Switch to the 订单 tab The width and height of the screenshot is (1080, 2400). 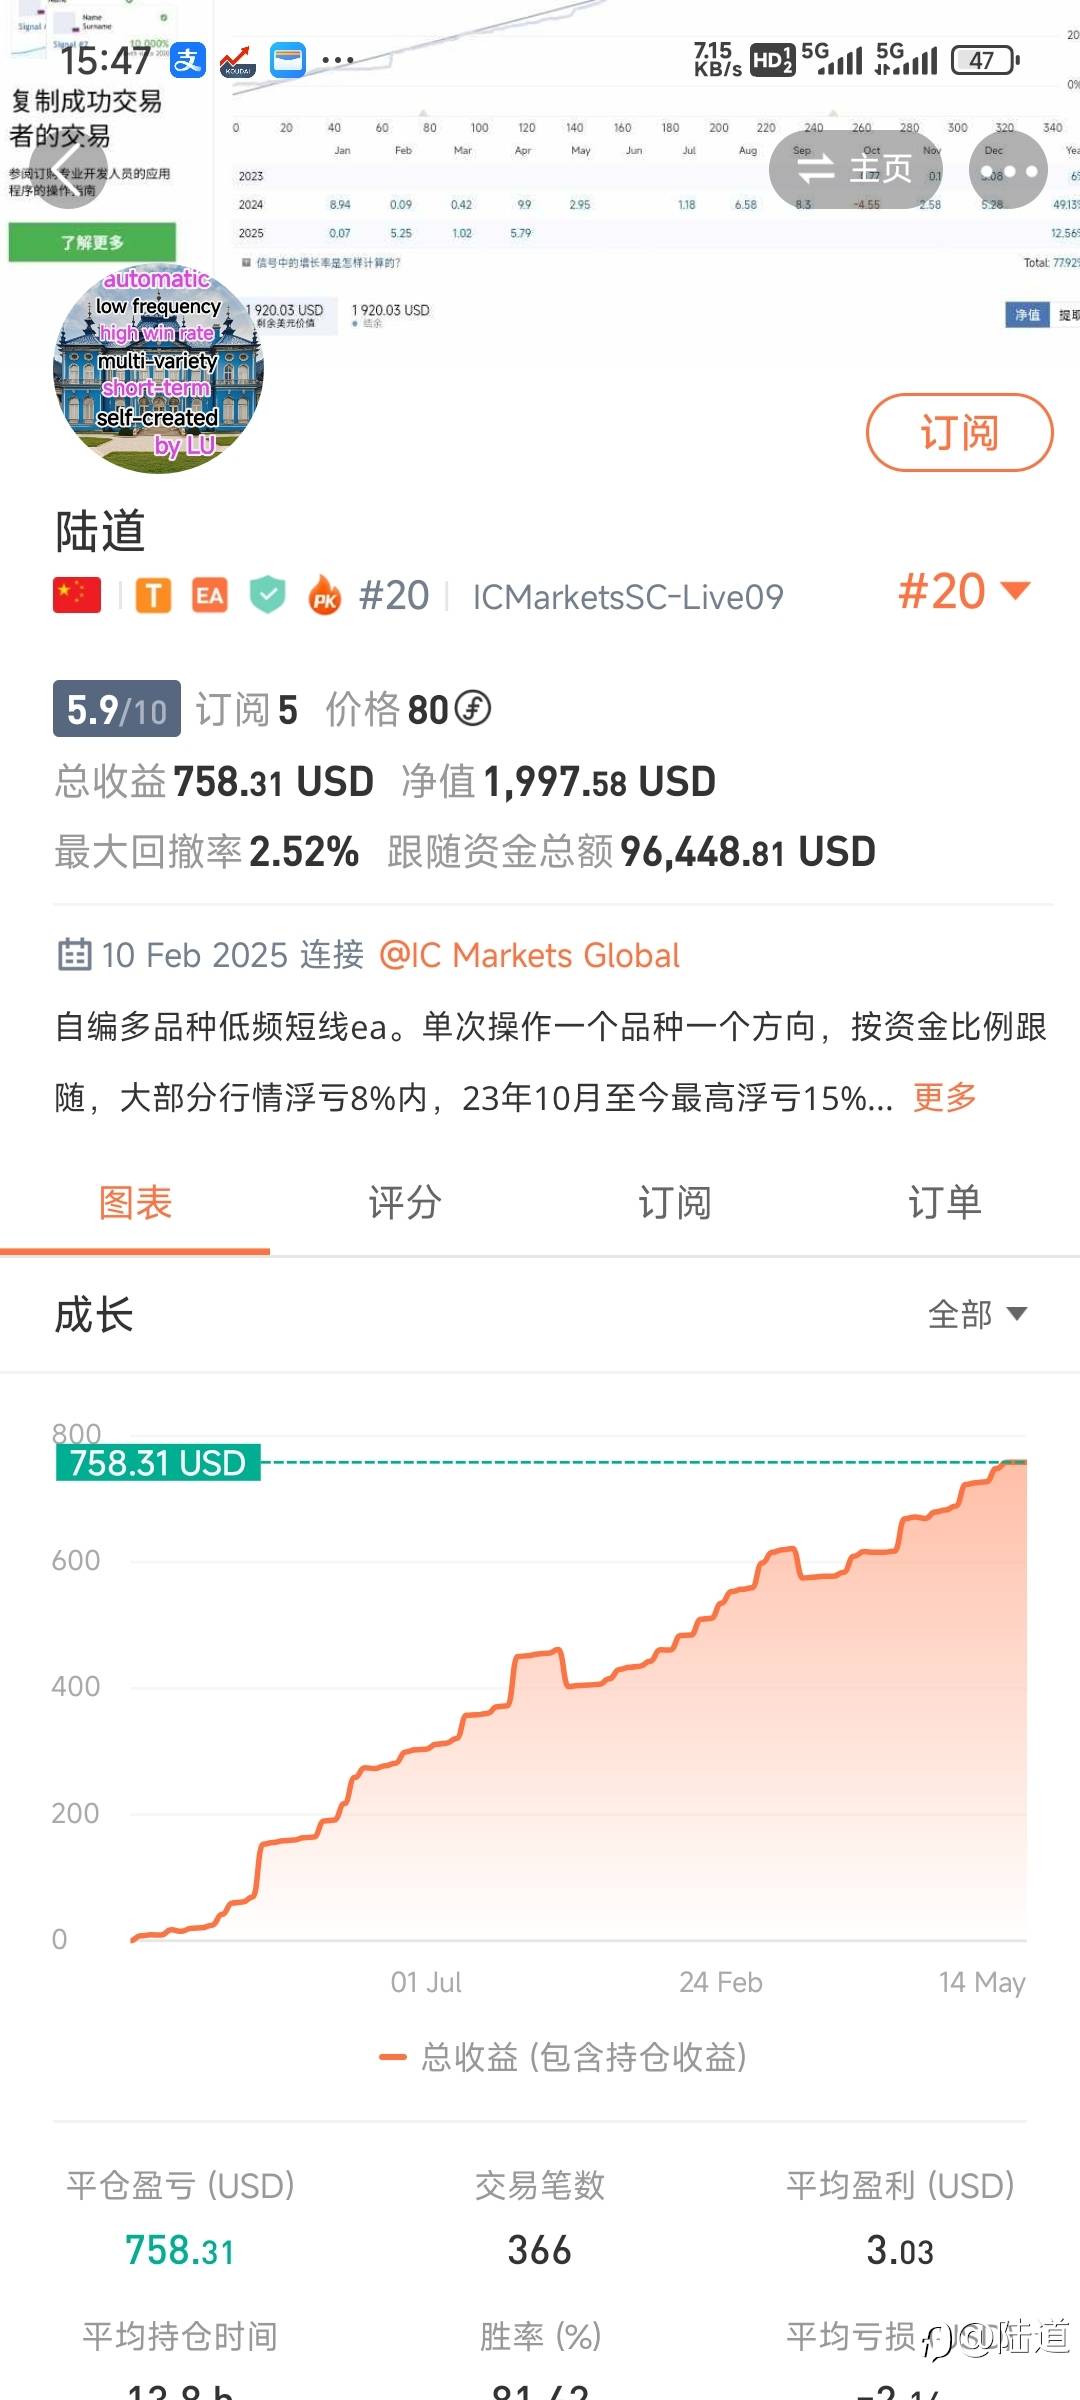point(945,1203)
